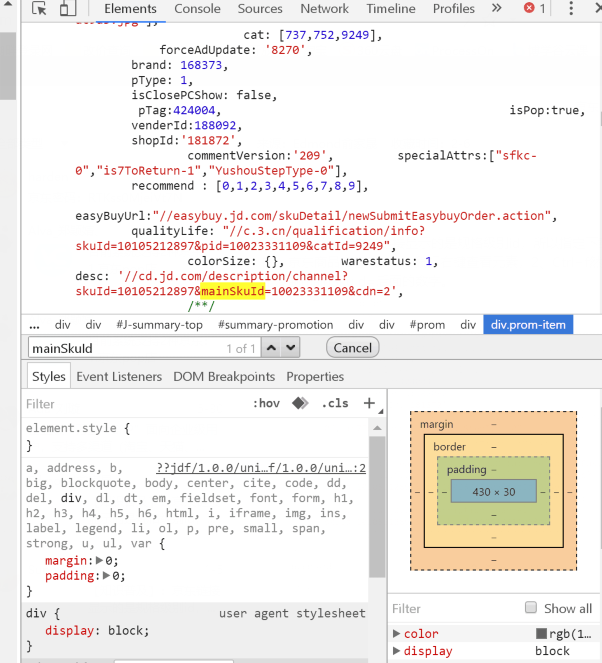
Task: Open the DOM Breakpoints pane
Action: 224,376
